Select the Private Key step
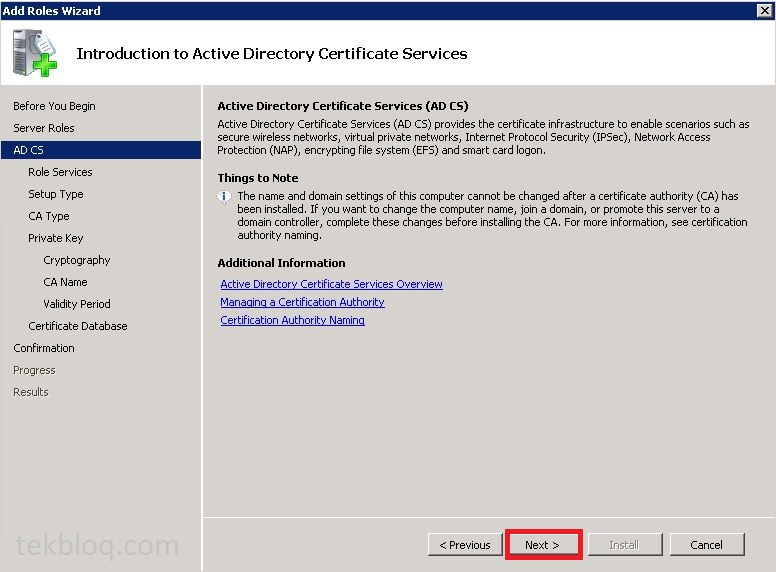The image size is (776, 572). 56,238
